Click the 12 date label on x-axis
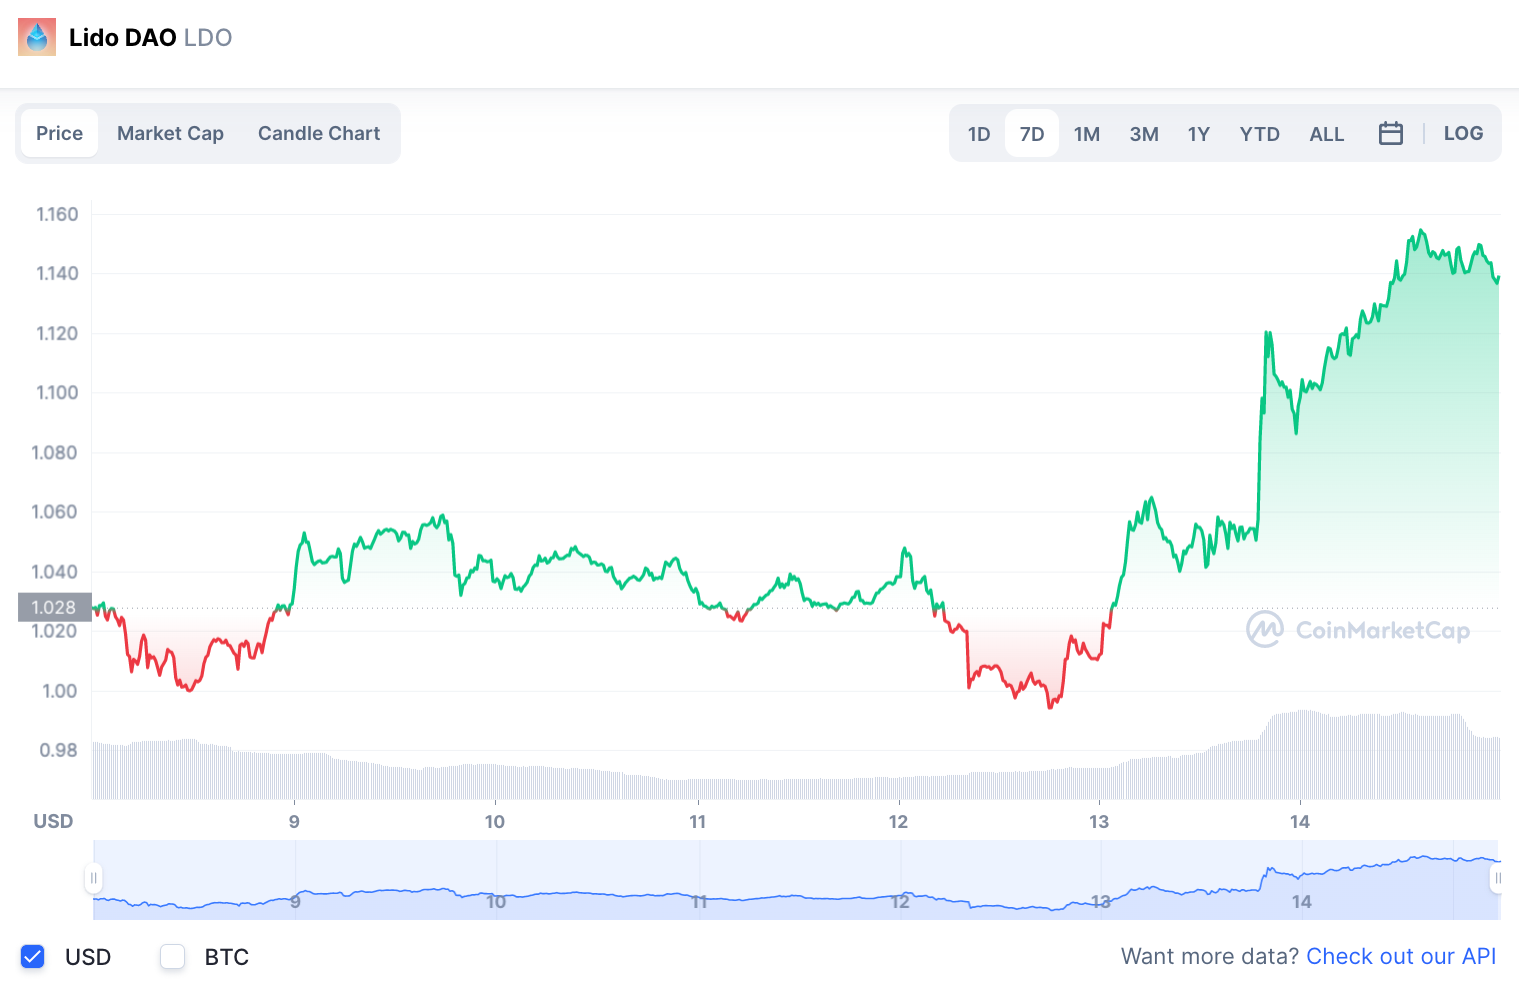The image size is (1519, 995). [x=898, y=821]
